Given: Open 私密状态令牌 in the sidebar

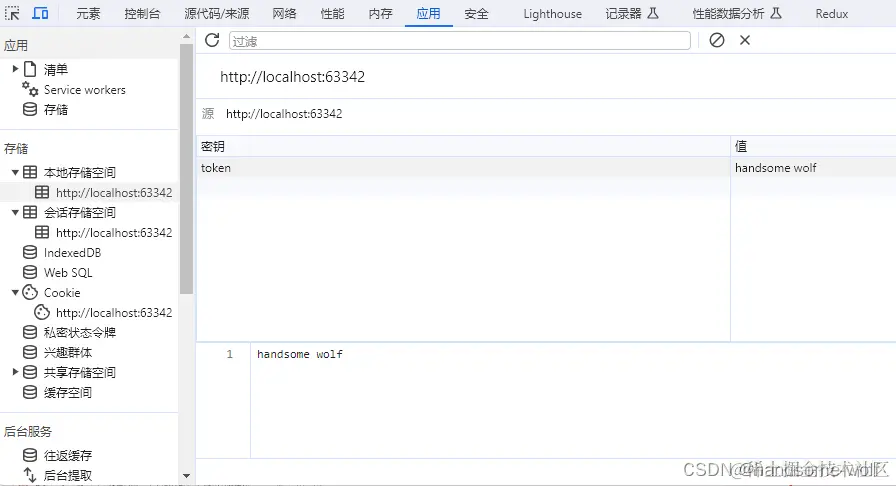Looking at the screenshot, I should click(79, 333).
